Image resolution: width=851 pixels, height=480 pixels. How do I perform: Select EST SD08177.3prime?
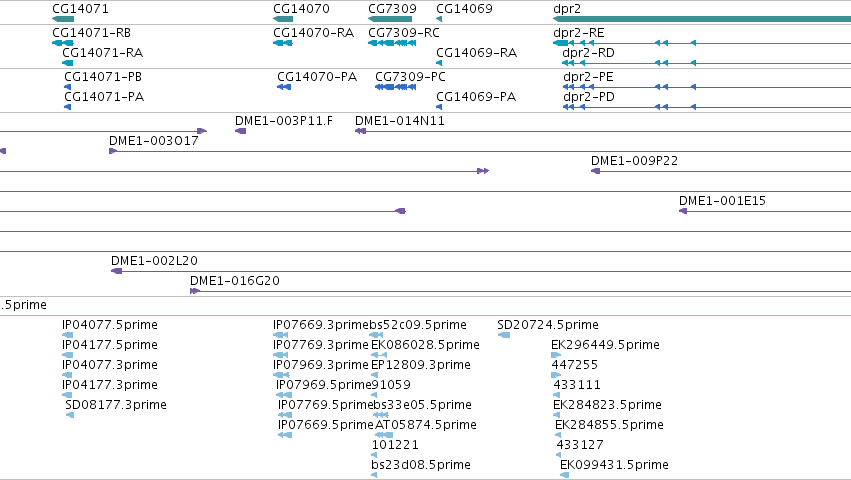(x=116, y=406)
